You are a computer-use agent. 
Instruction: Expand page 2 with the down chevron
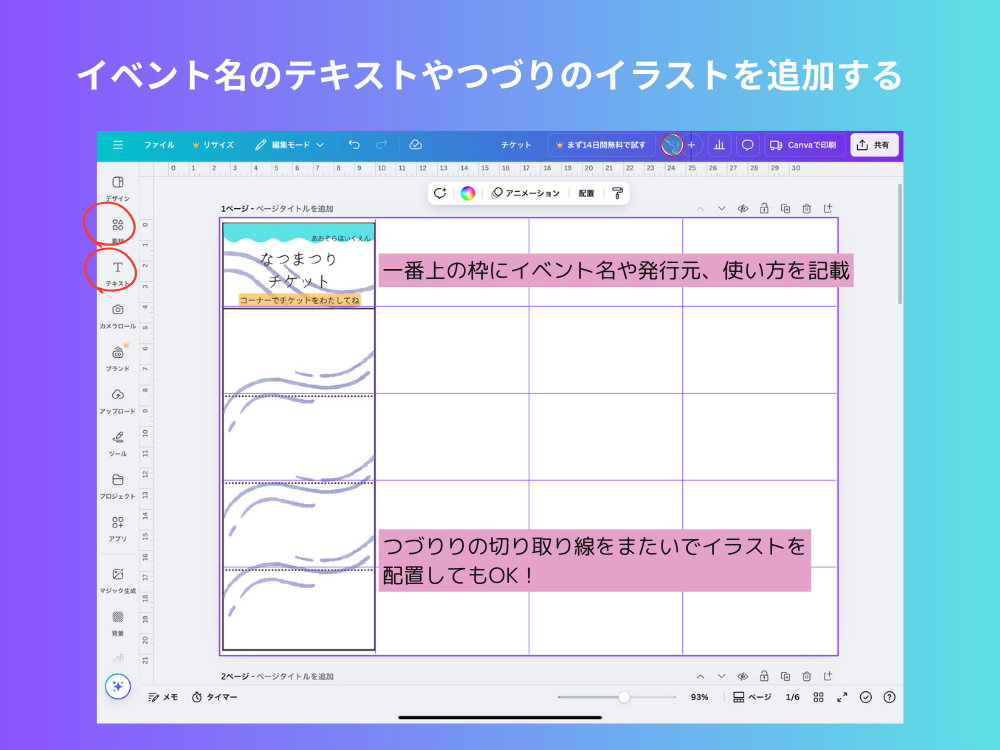723,676
